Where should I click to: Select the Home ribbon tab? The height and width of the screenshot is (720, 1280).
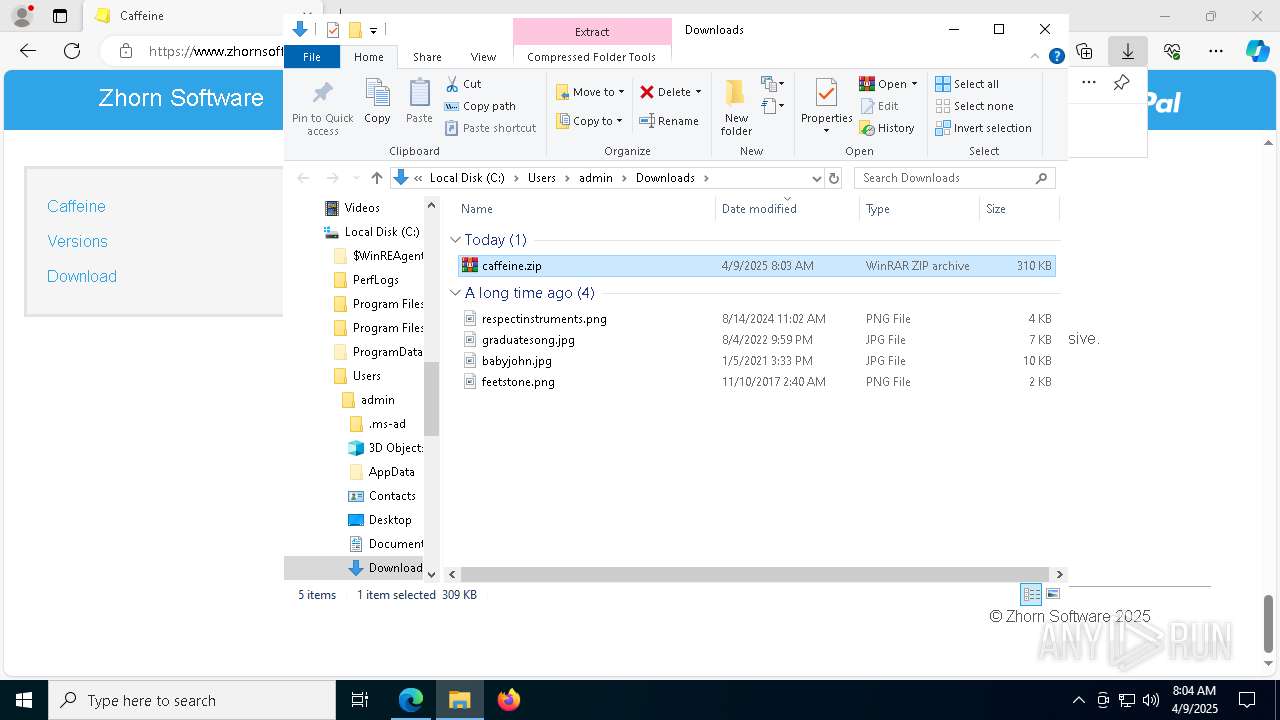tap(368, 57)
